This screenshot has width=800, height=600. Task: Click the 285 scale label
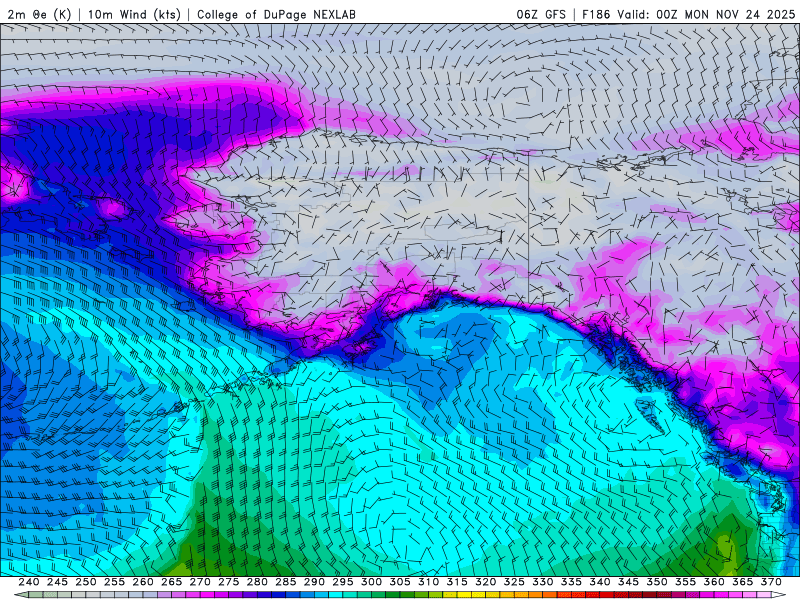click(x=286, y=582)
